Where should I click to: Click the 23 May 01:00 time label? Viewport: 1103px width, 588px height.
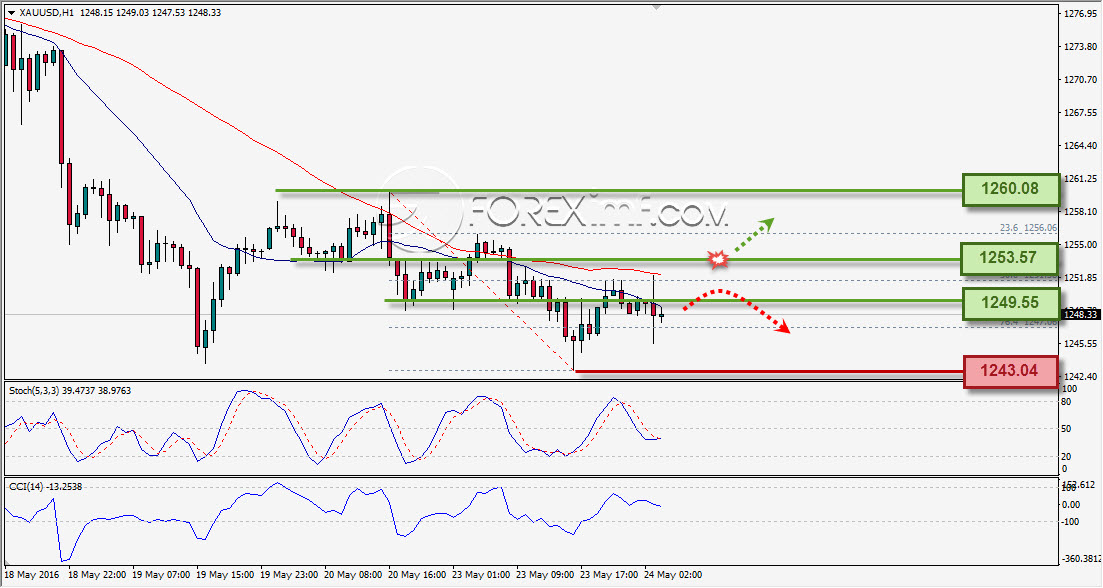[x=481, y=575]
